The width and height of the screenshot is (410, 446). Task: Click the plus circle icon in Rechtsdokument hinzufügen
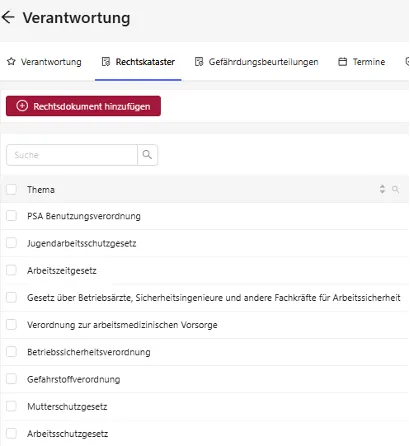(x=22, y=106)
